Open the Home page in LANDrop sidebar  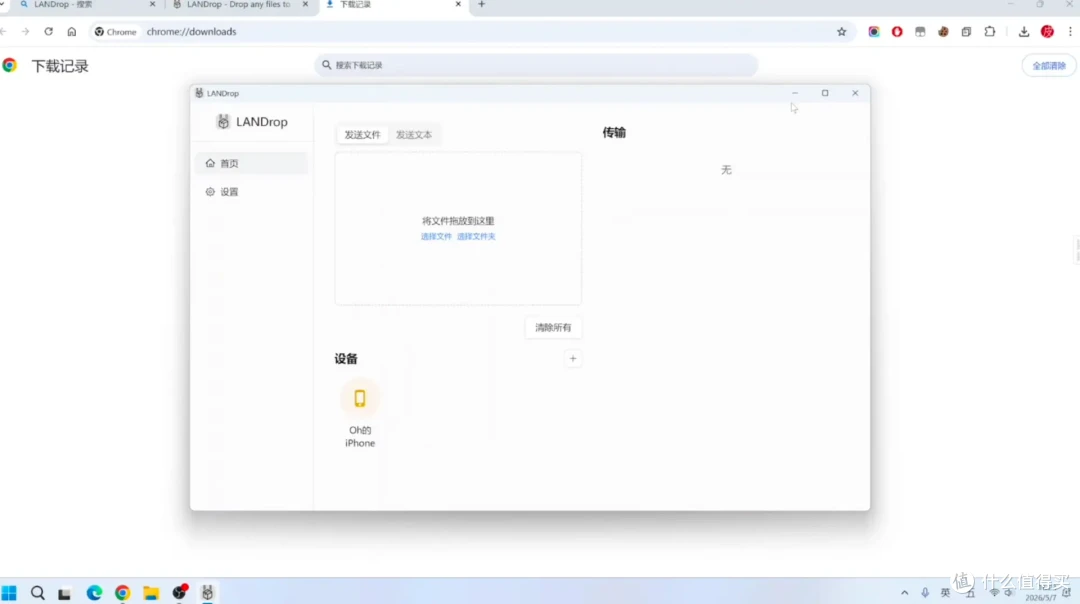click(x=251, y=163)
